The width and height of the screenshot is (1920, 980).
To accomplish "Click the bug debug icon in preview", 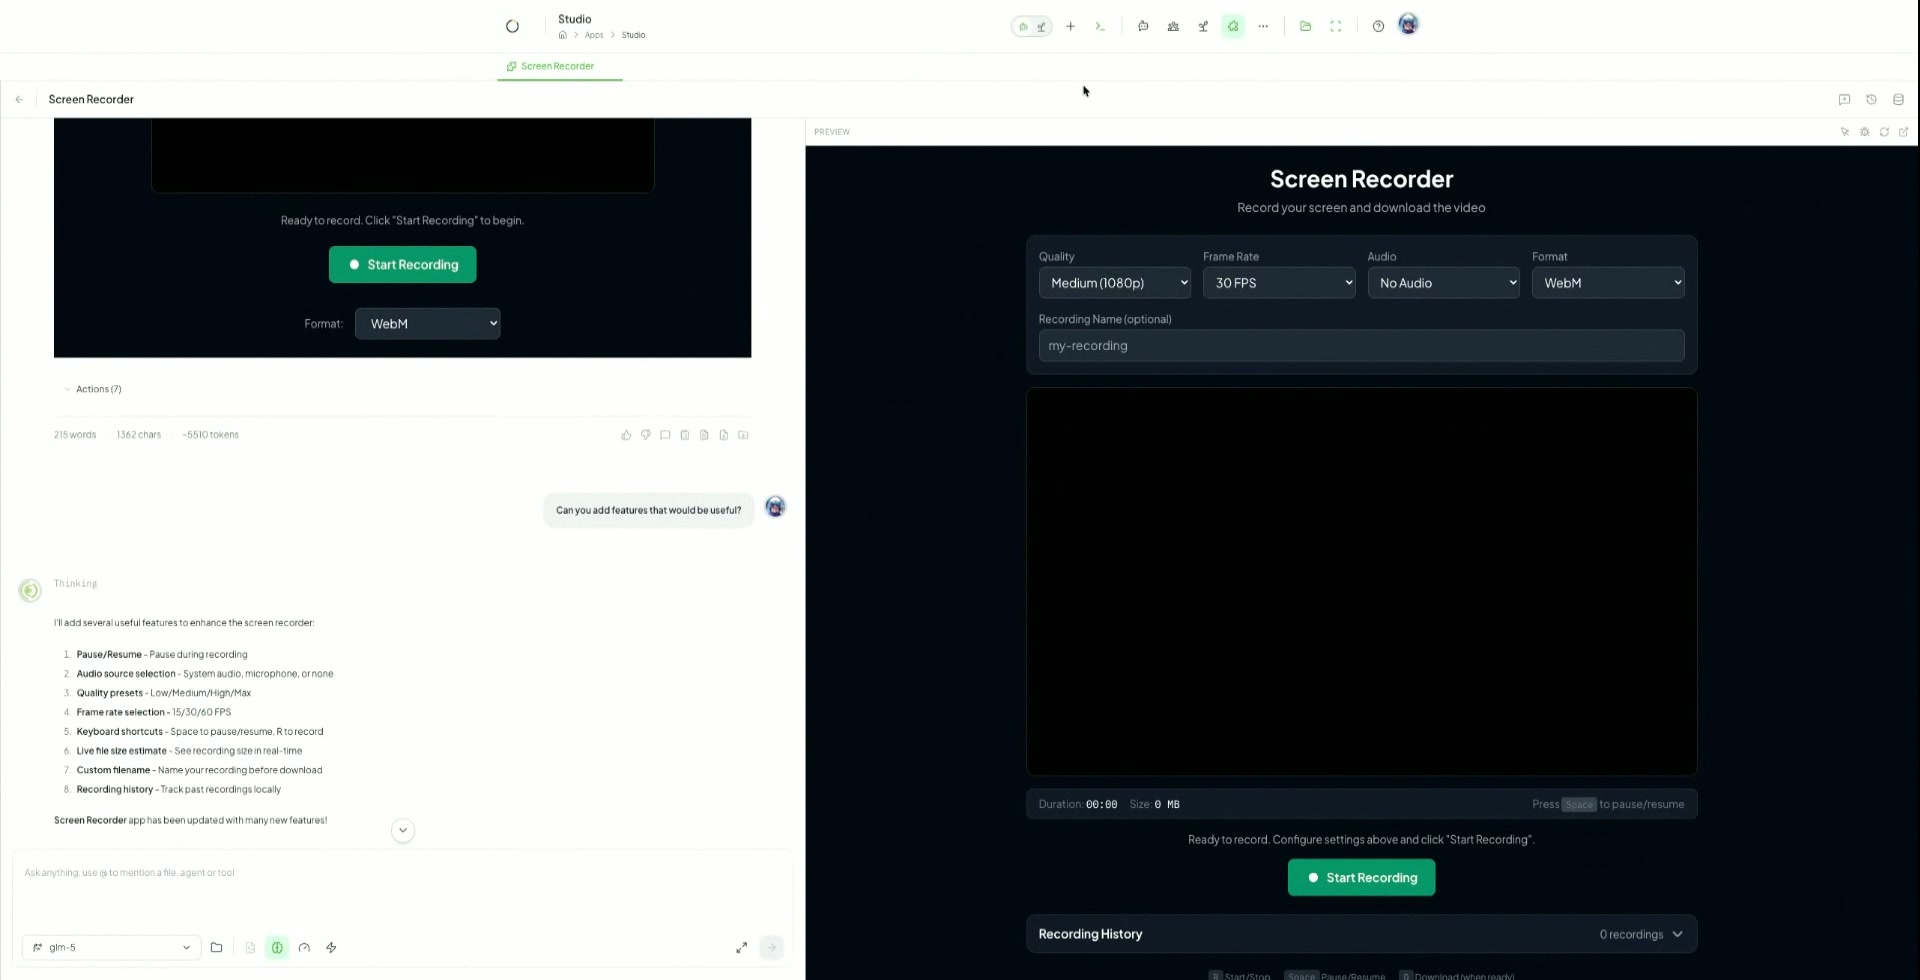I will click(1864, 132).
